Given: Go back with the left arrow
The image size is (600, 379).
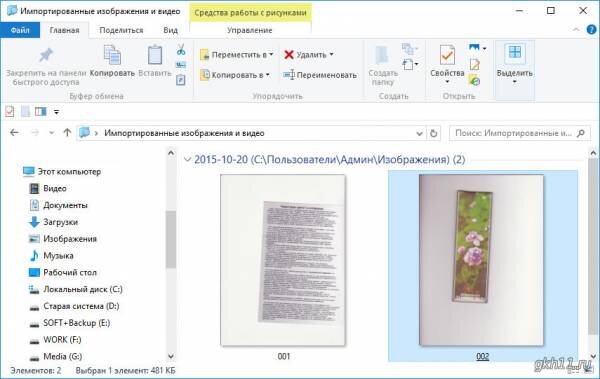Looking at the screenshot, I should pos(14,133).
